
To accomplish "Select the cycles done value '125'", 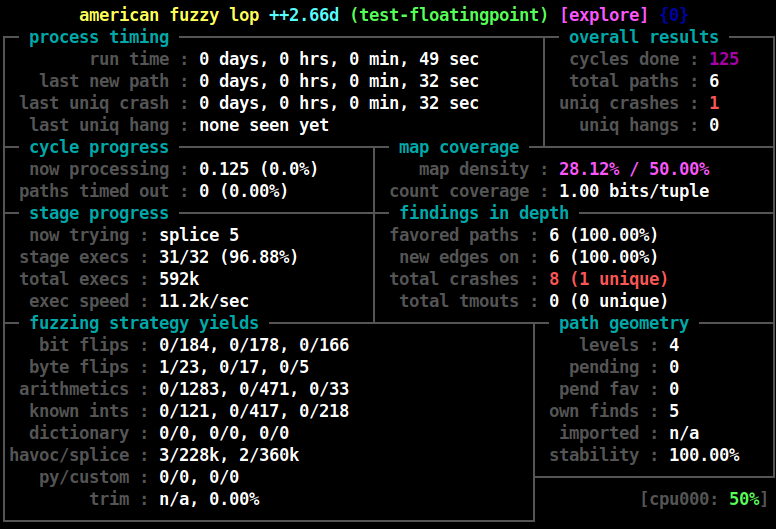I will (x=724, y=59).
